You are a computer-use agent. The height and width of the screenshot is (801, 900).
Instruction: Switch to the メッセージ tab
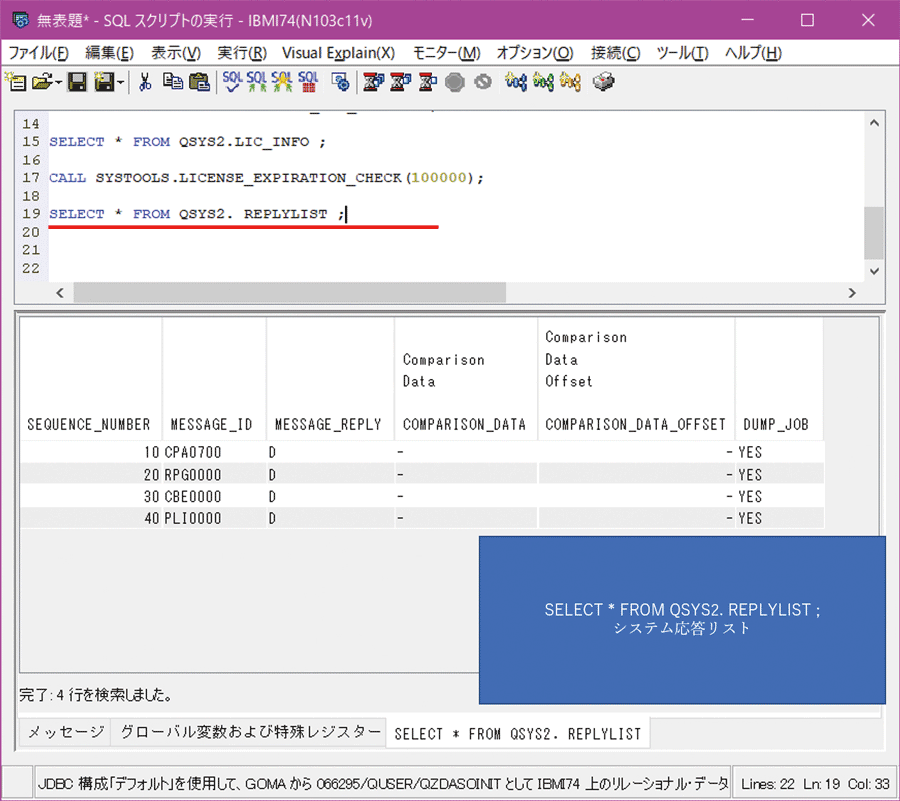65,732
